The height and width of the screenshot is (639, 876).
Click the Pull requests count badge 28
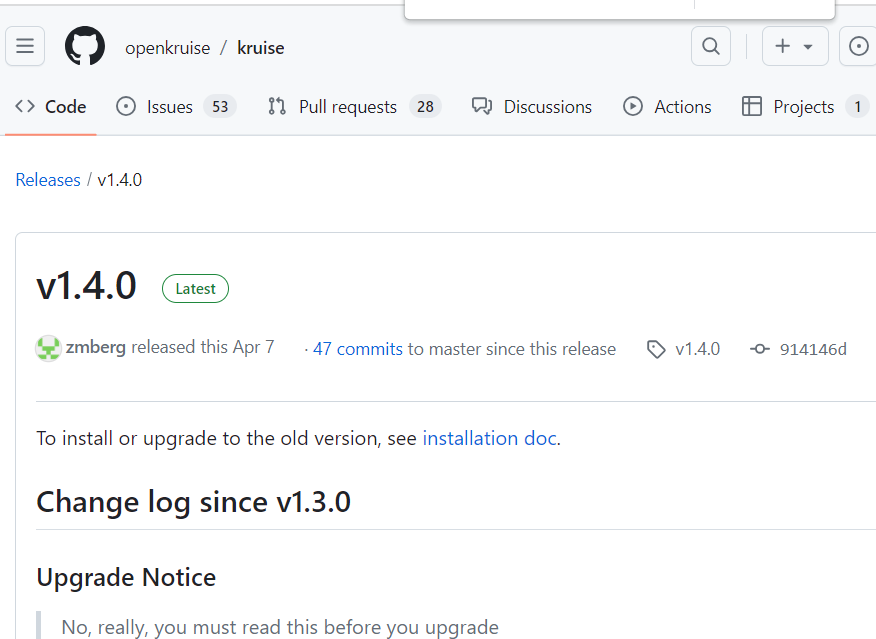point(425,107)
